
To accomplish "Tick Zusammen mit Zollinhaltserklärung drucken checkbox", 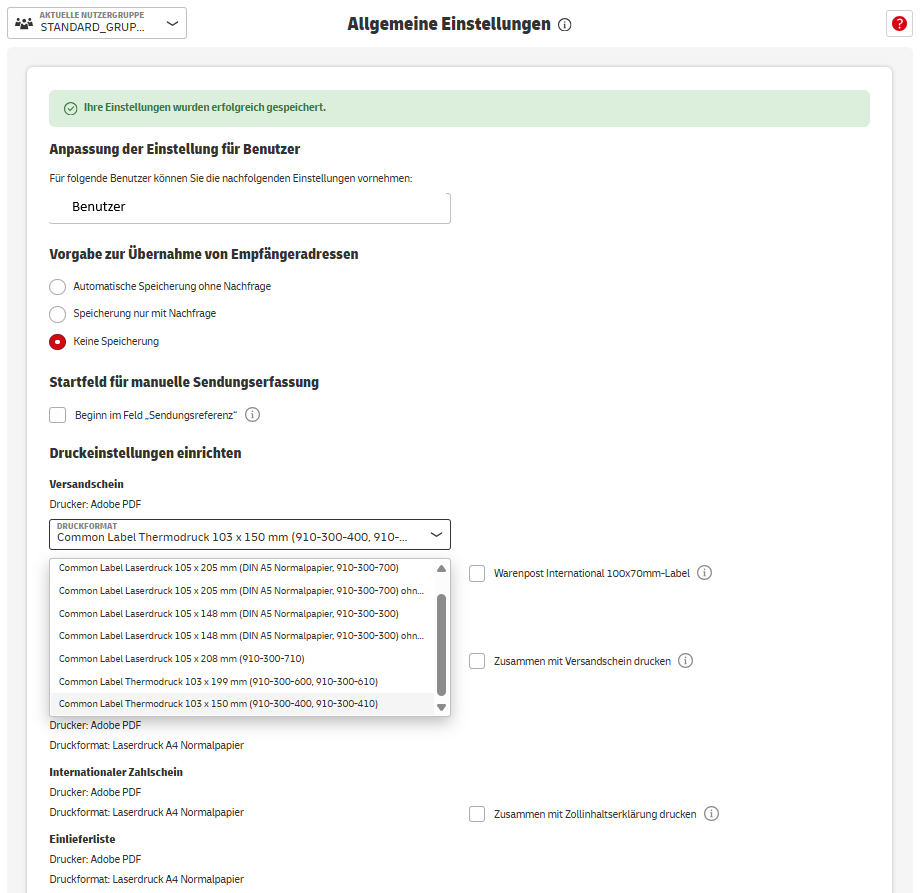I will click(x=477, y=814).
